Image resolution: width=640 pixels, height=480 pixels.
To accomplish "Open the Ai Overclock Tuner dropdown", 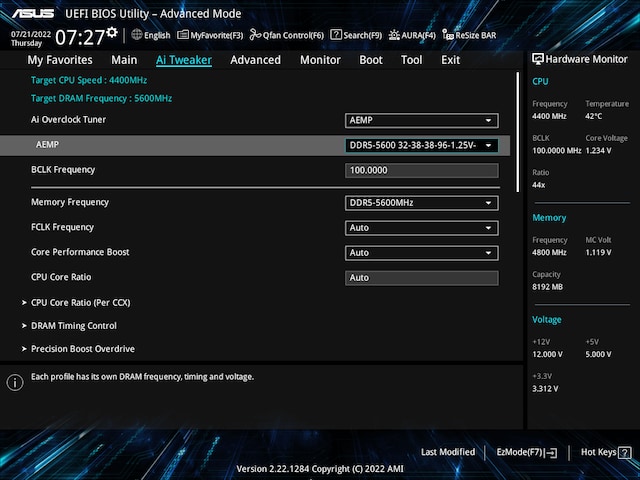I will tap(421, 120).
